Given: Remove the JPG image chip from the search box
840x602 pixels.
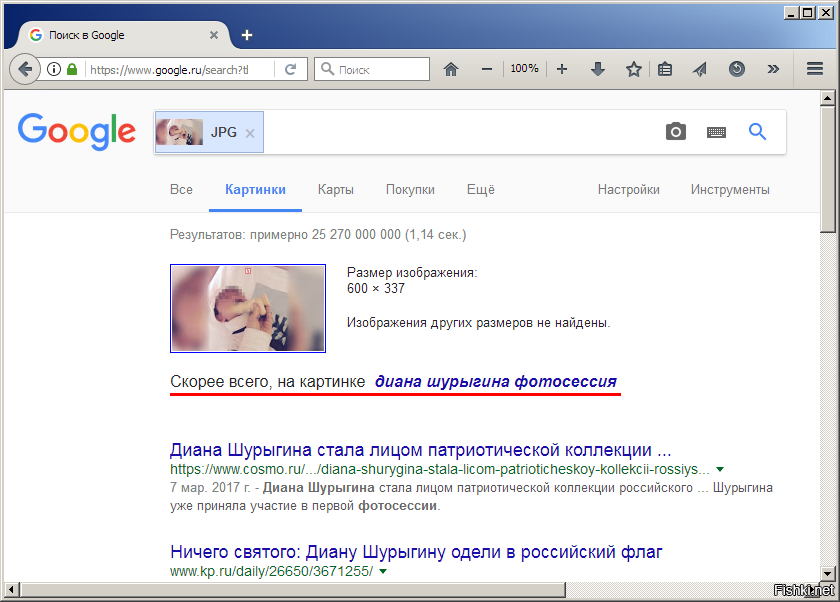Looking at the screenshot, I should (x=250, y=133).
